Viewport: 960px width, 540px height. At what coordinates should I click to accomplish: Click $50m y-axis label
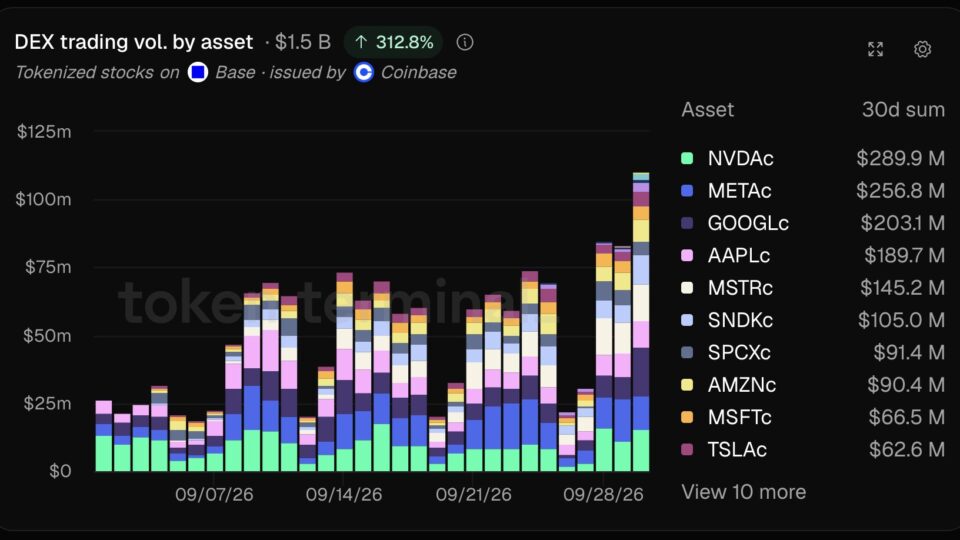pyautogui.click(x=47, y=336)
